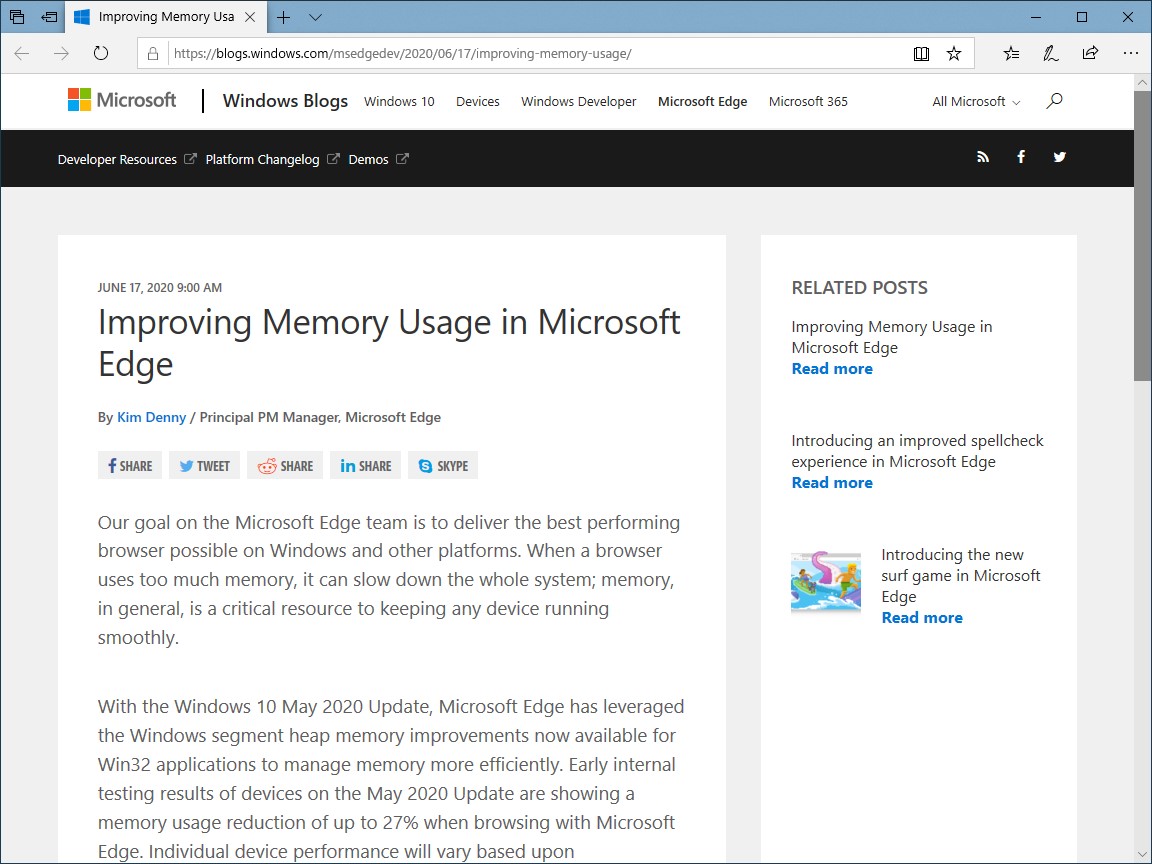Click the surf game thumbnail image

(x=825, y=581)
